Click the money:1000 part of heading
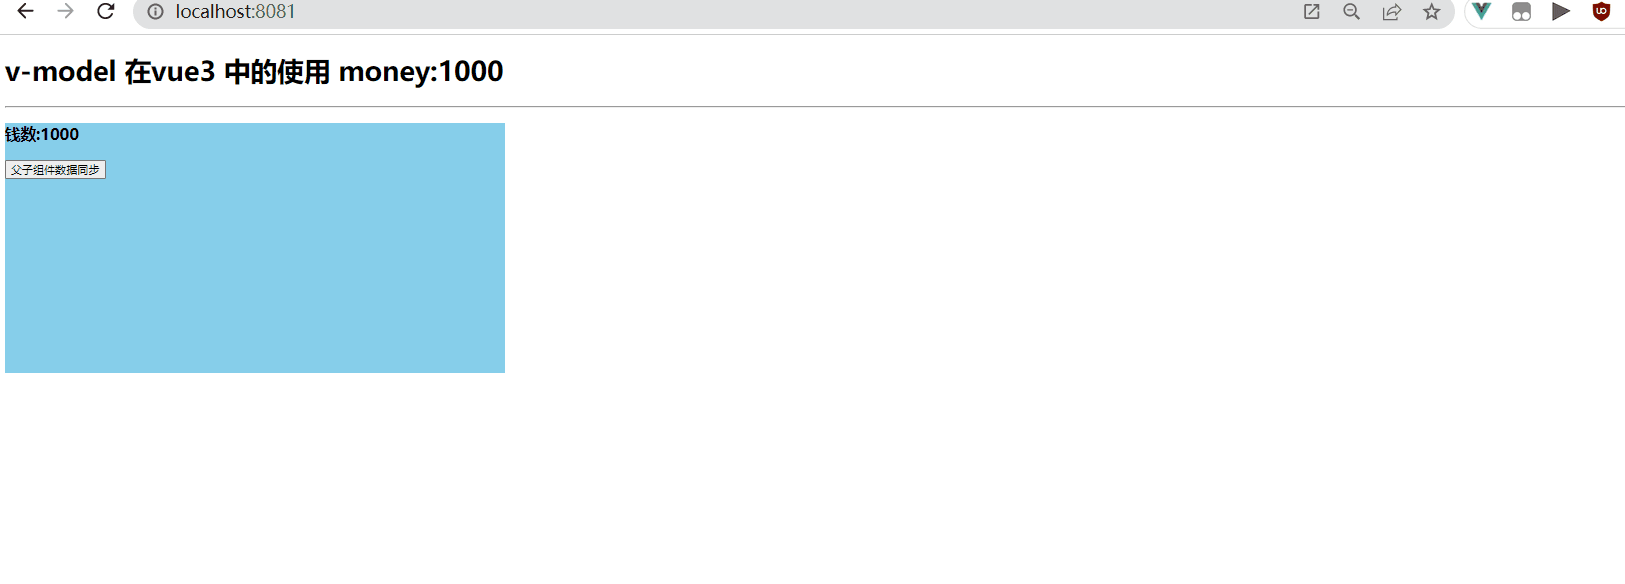Screen dimensions: 1625x584 click(x=421, y=72)
